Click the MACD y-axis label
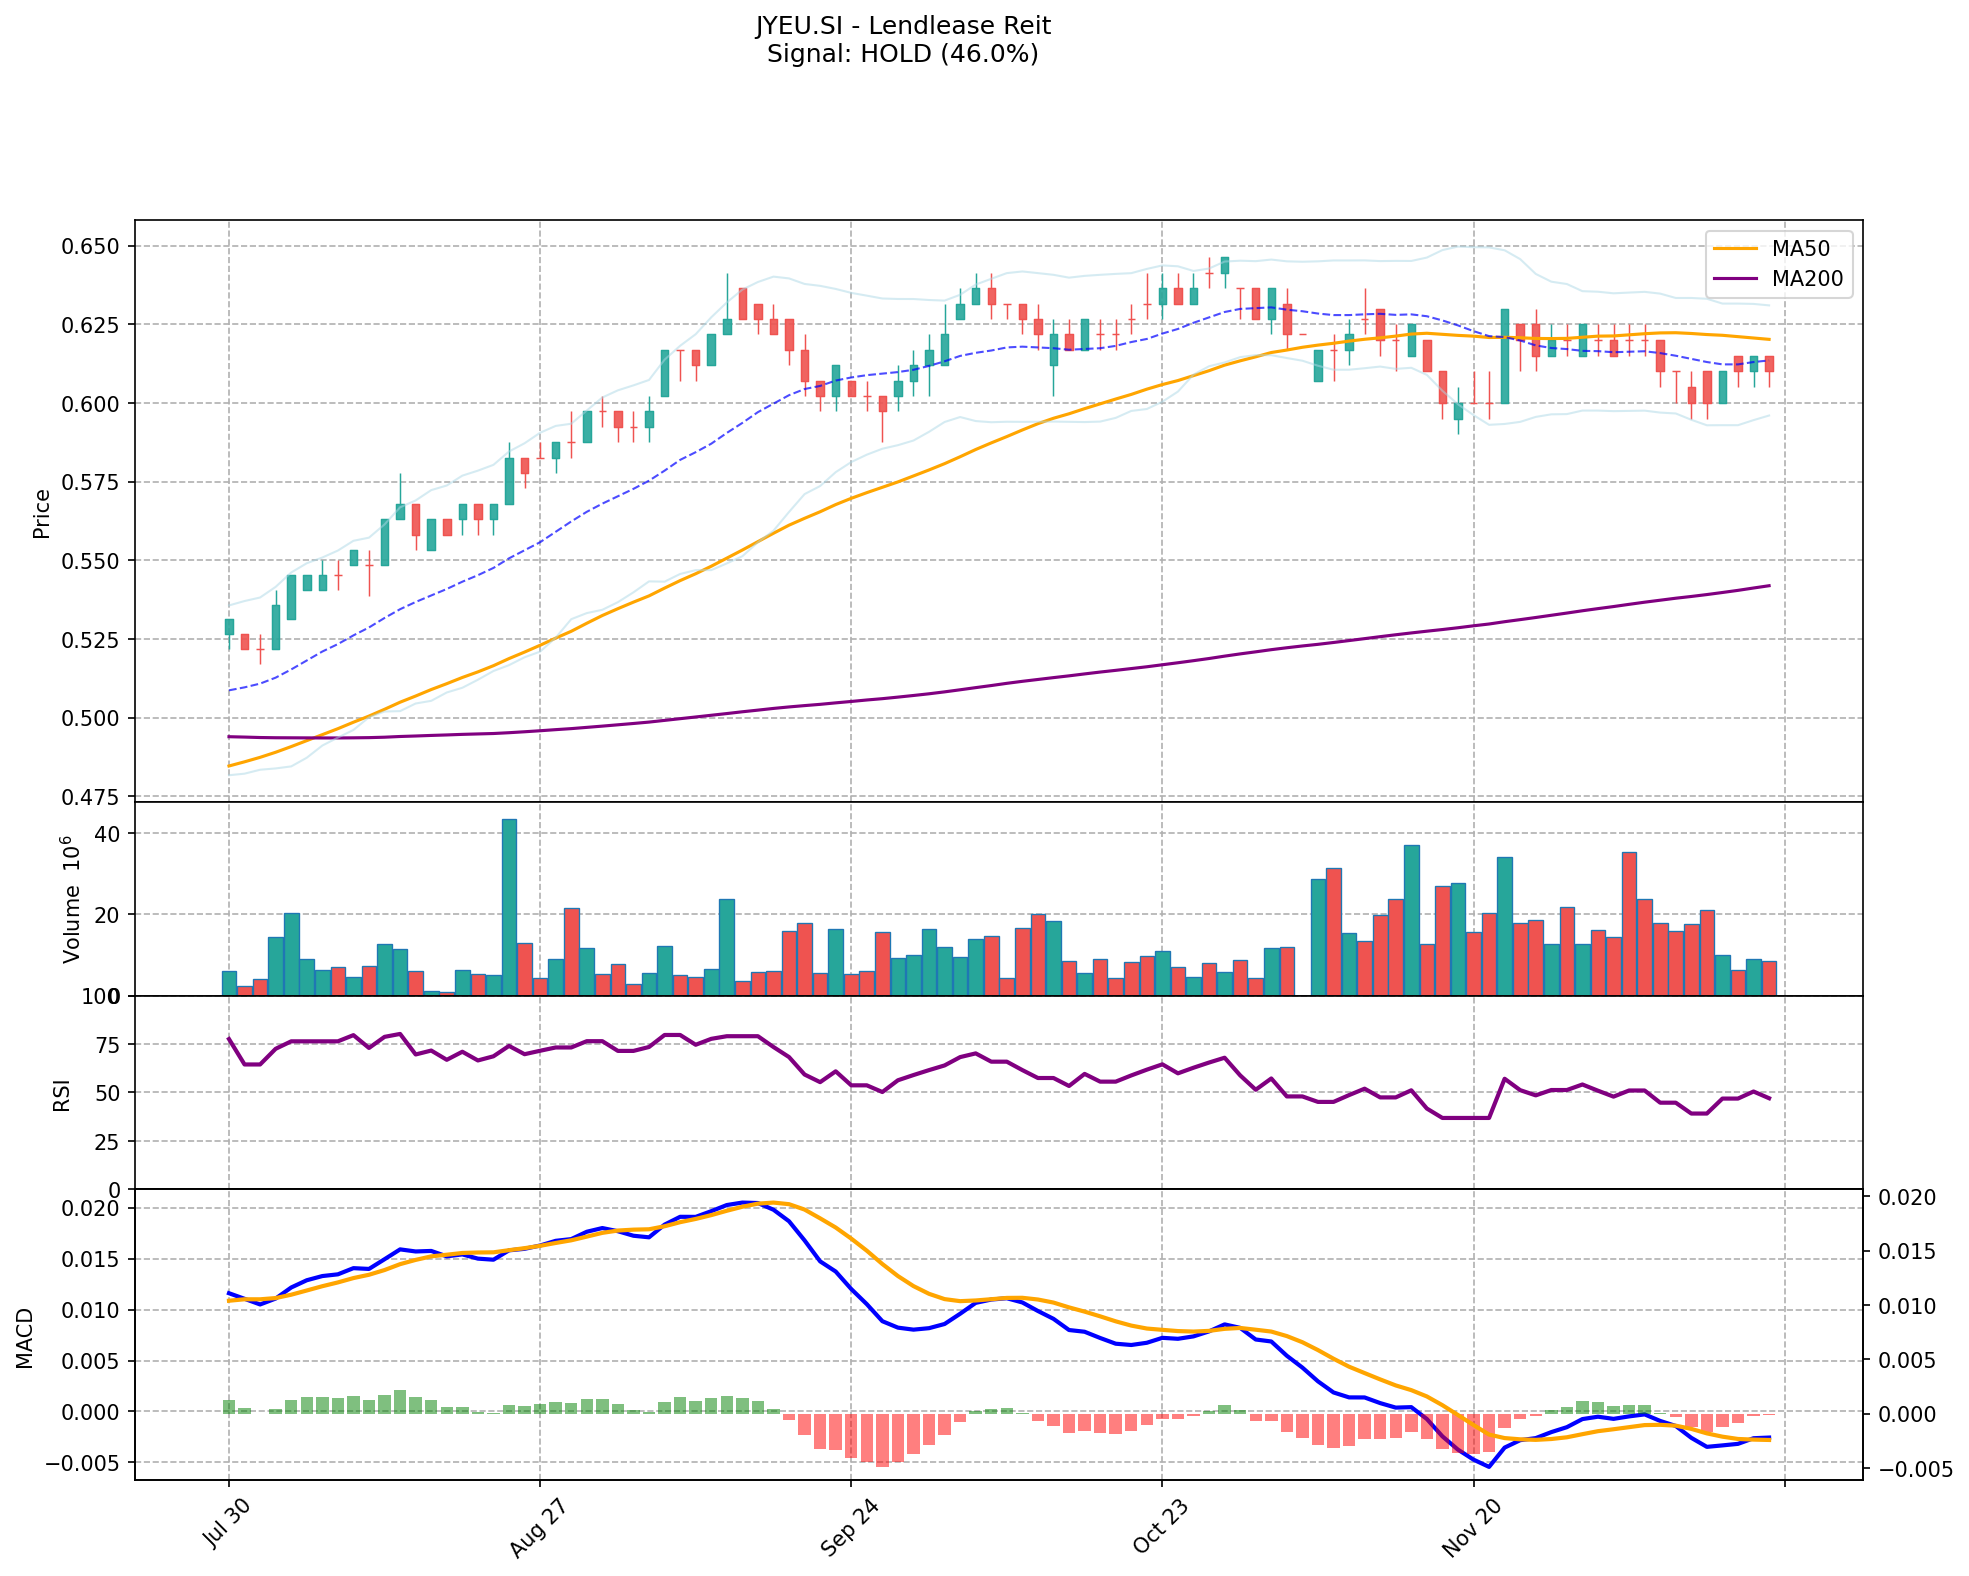This screenshot has height=1576, width=1969. coord(25,1338)
